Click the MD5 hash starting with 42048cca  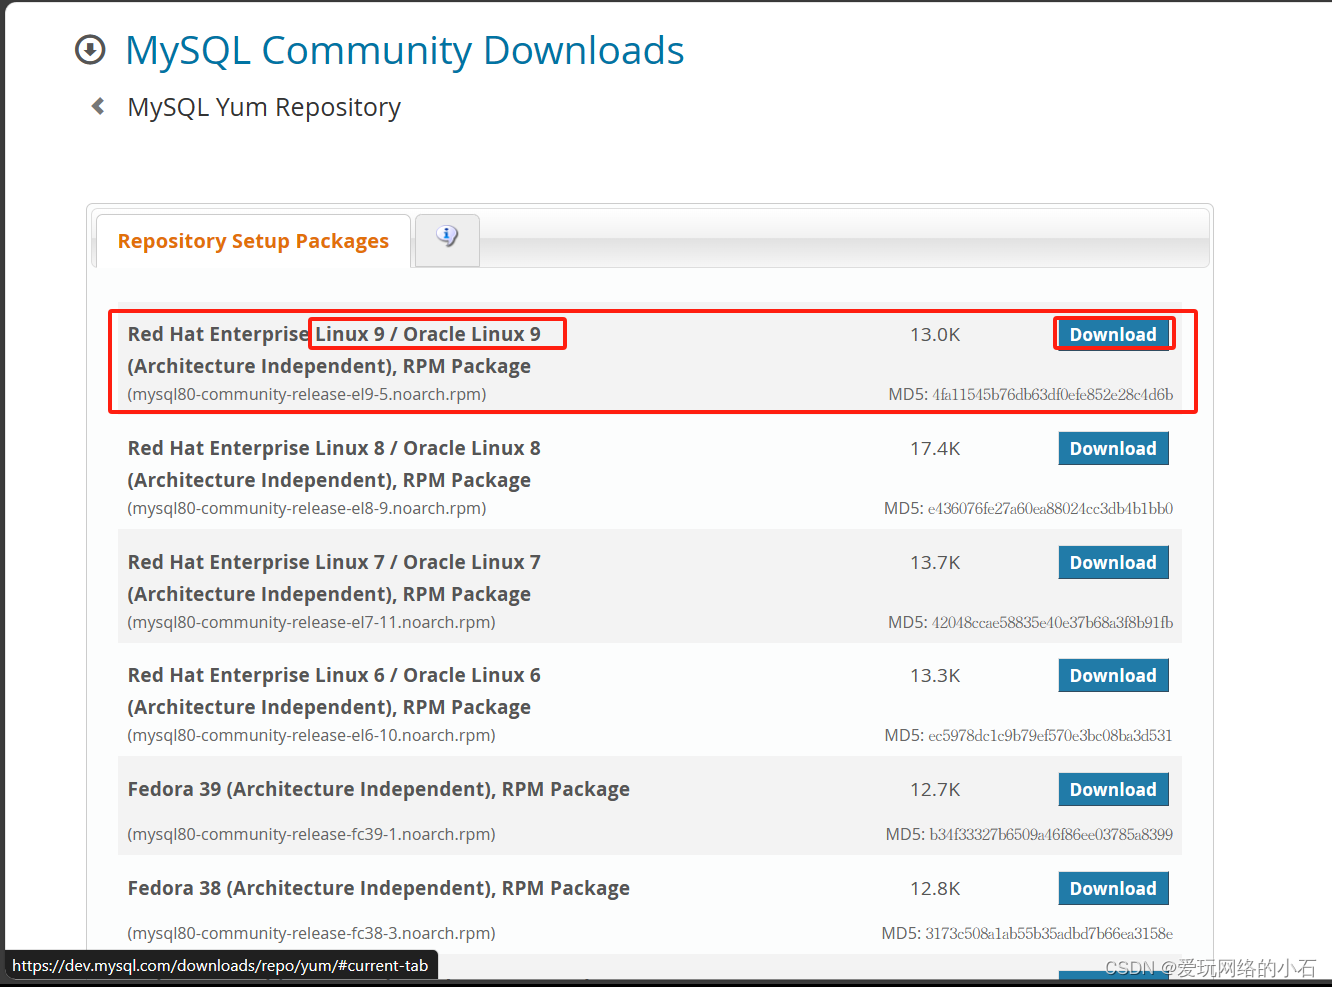click(1052, 623)
